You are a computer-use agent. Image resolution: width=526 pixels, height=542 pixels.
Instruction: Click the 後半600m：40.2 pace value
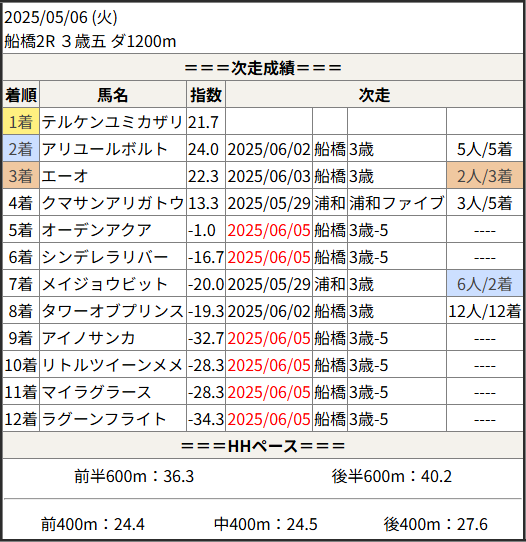392,476
